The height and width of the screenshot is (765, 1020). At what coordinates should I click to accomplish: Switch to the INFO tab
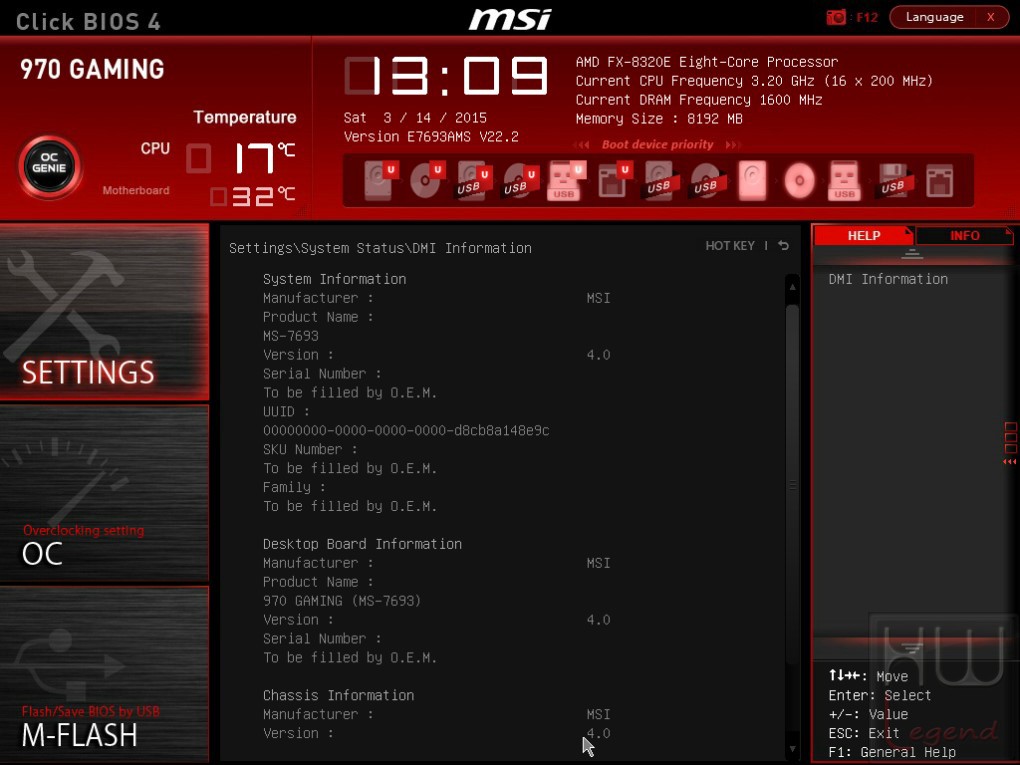[x=965, y=235]
